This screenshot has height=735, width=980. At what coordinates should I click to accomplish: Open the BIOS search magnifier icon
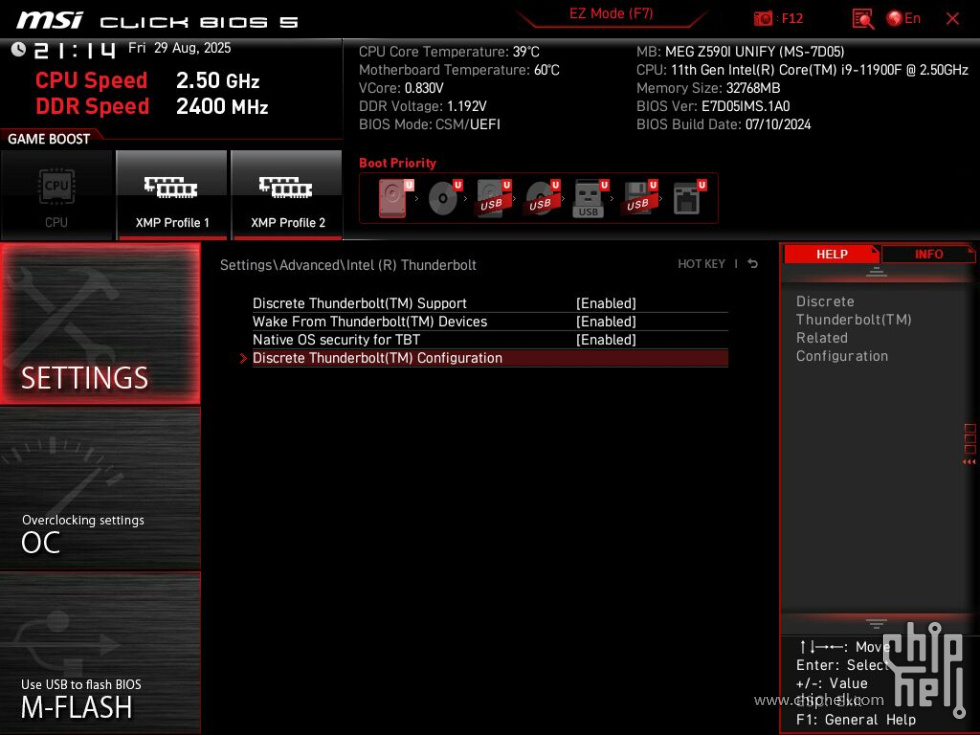point(863,19)
